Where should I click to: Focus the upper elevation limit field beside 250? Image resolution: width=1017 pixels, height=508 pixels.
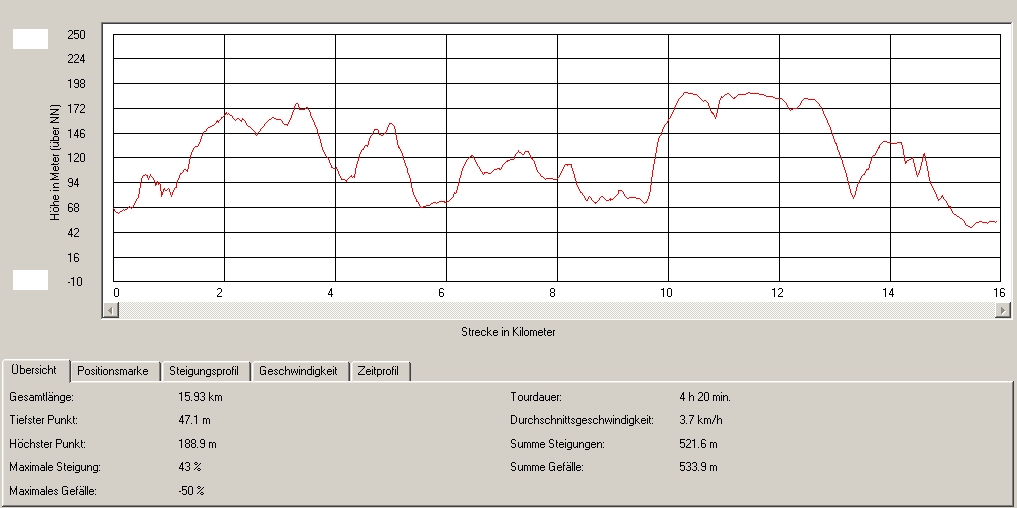coord(30,39)
